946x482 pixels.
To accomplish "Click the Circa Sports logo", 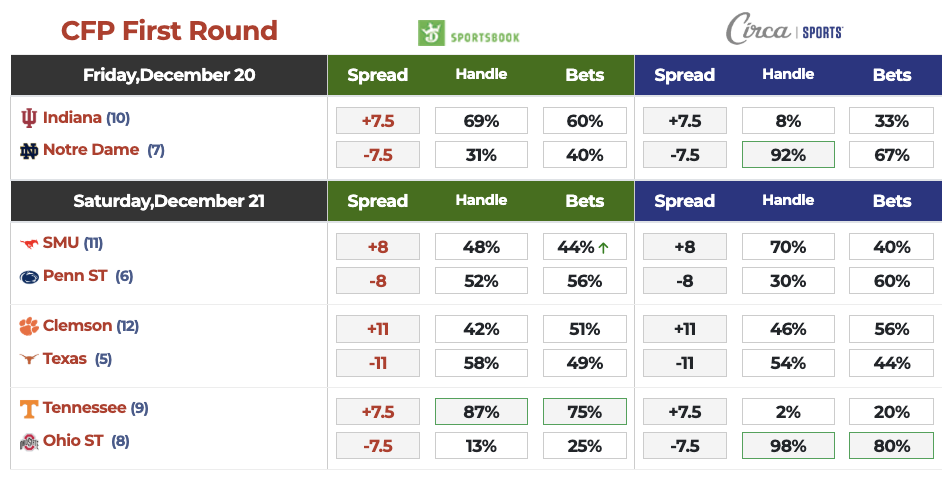I will (785, 30).
